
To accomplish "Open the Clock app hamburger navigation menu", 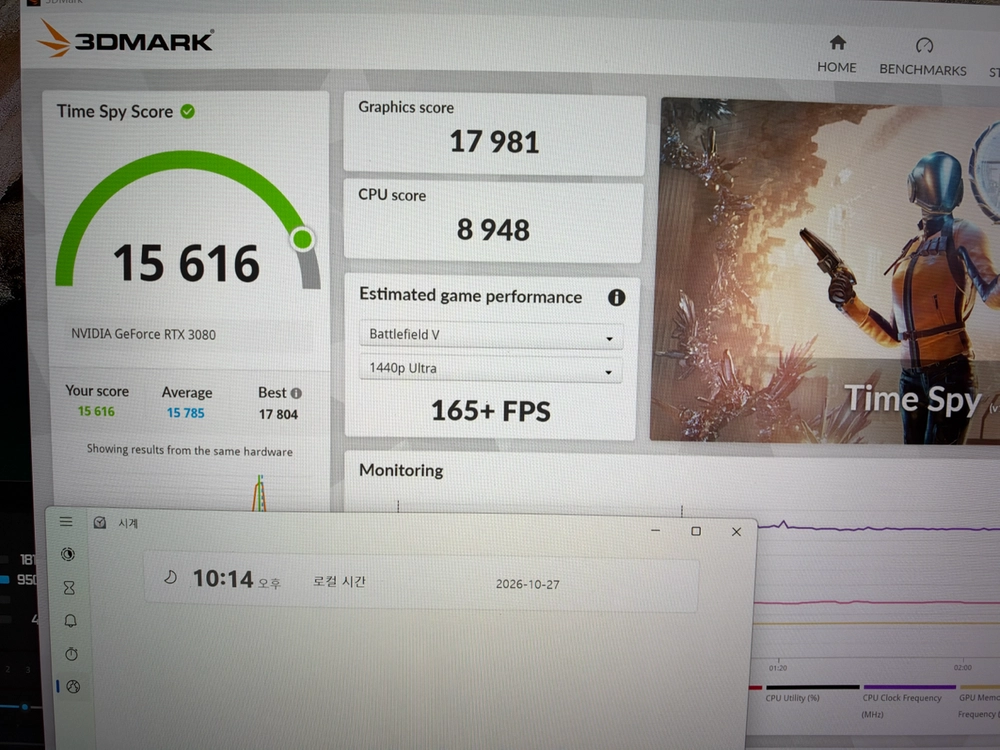I will tap(66, 522).
